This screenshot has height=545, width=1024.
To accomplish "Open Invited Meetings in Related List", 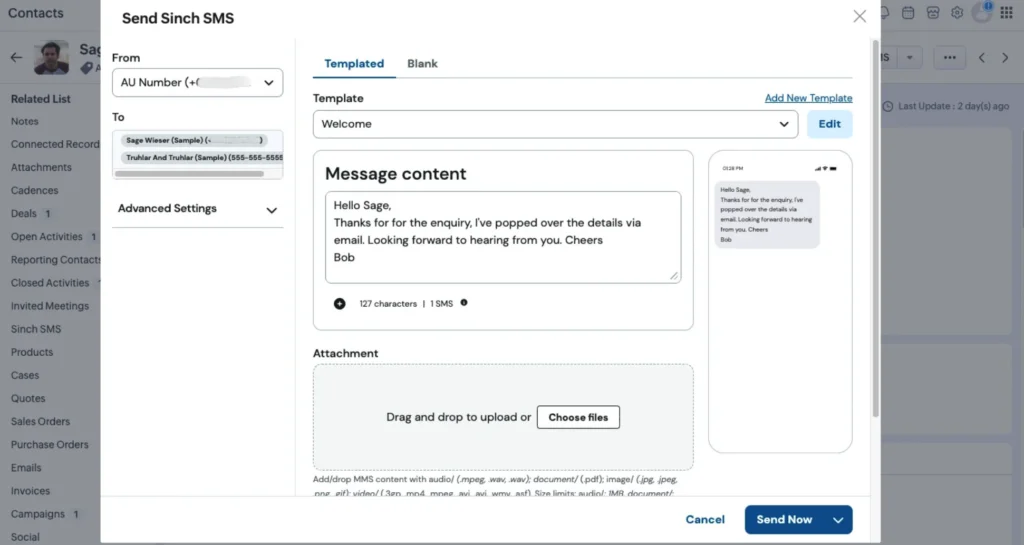I will [x=50, y=306].
